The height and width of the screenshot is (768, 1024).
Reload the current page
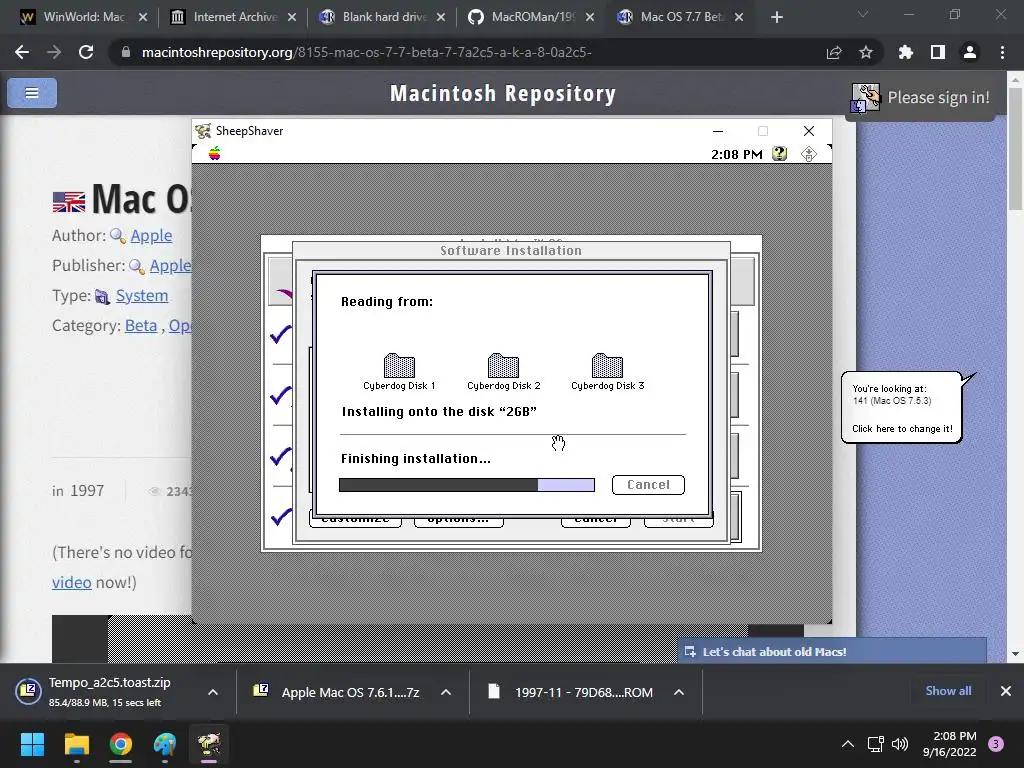click(86, 52)
